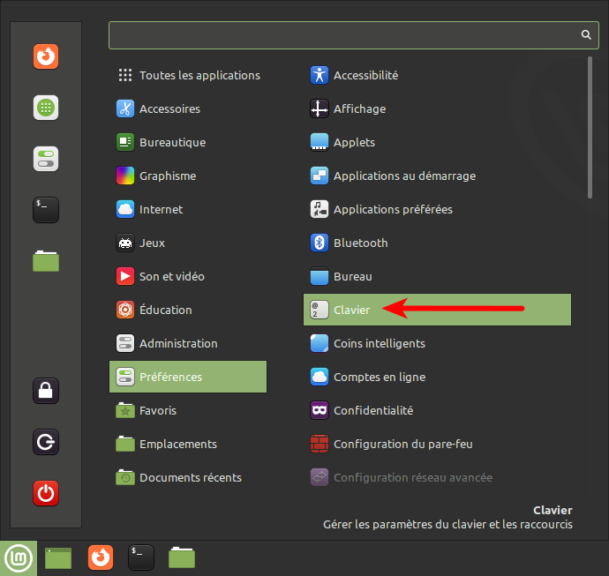Screen dimensions: 609x576
Task: Select Toutes les applications category
Action: coord(188,75)
